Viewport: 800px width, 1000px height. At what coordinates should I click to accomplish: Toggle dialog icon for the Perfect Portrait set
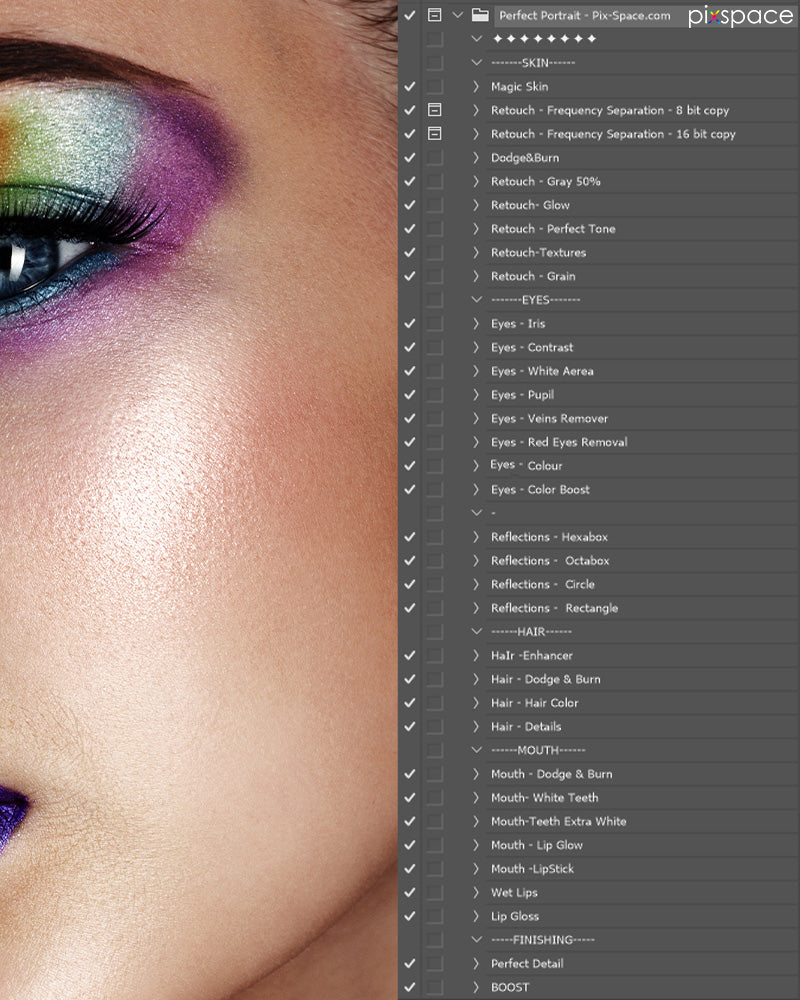pyautogui.click(x=434, y=15)
